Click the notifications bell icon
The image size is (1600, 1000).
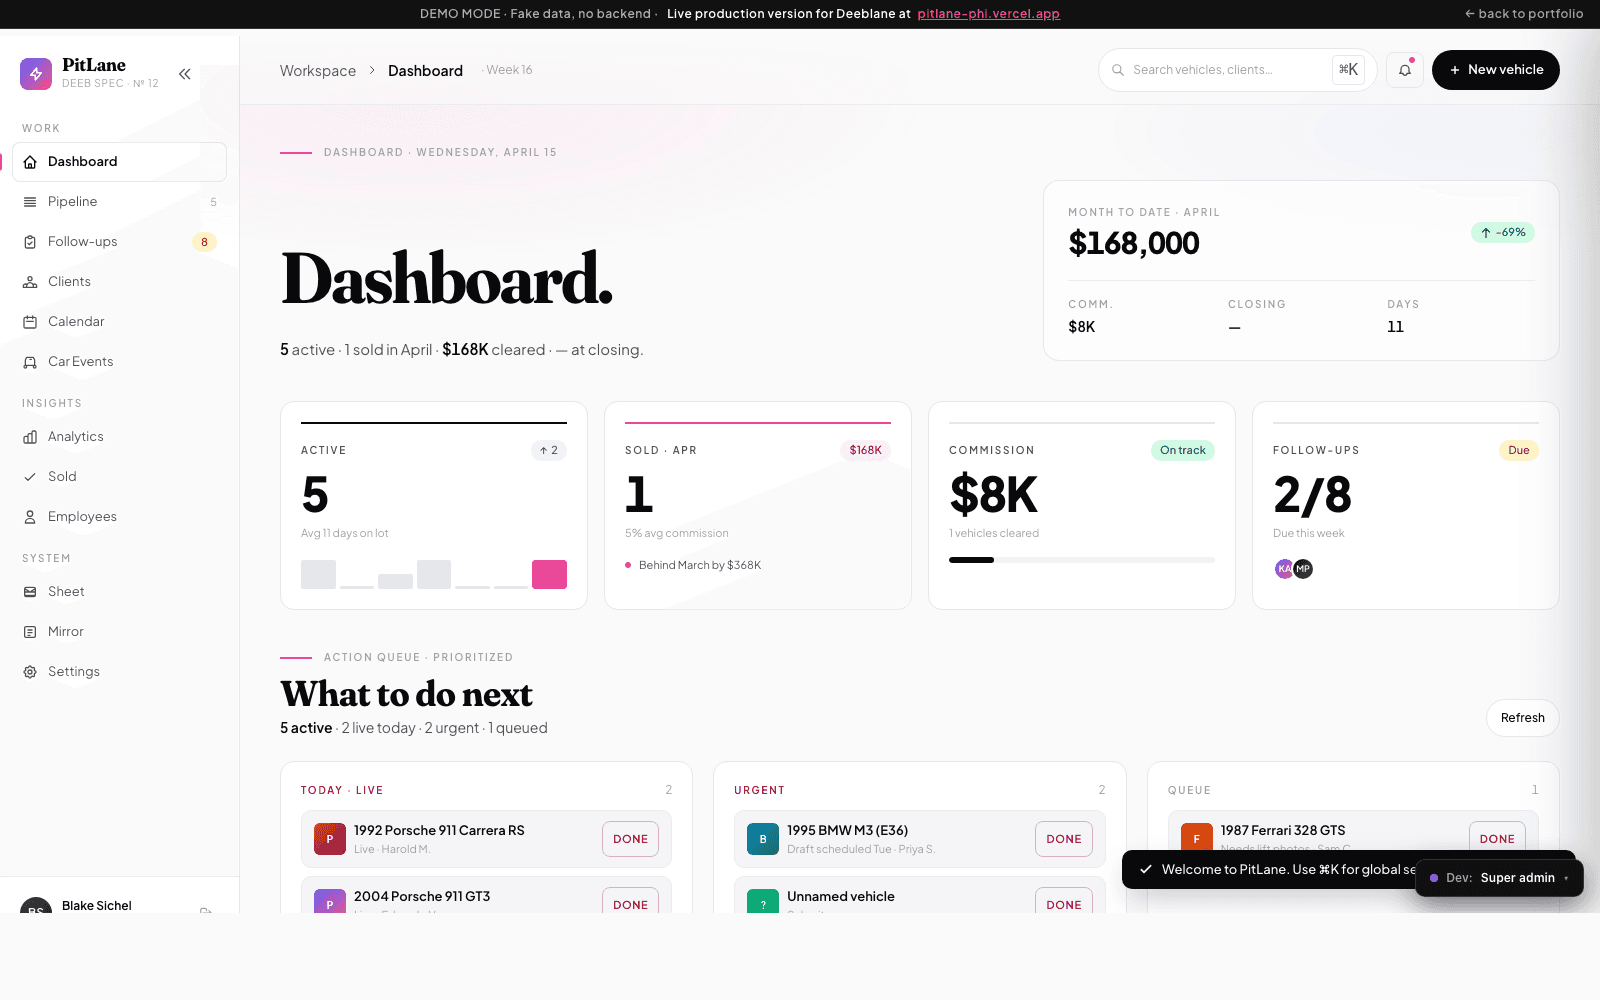pyautogui.click(x=1405, y=70)
